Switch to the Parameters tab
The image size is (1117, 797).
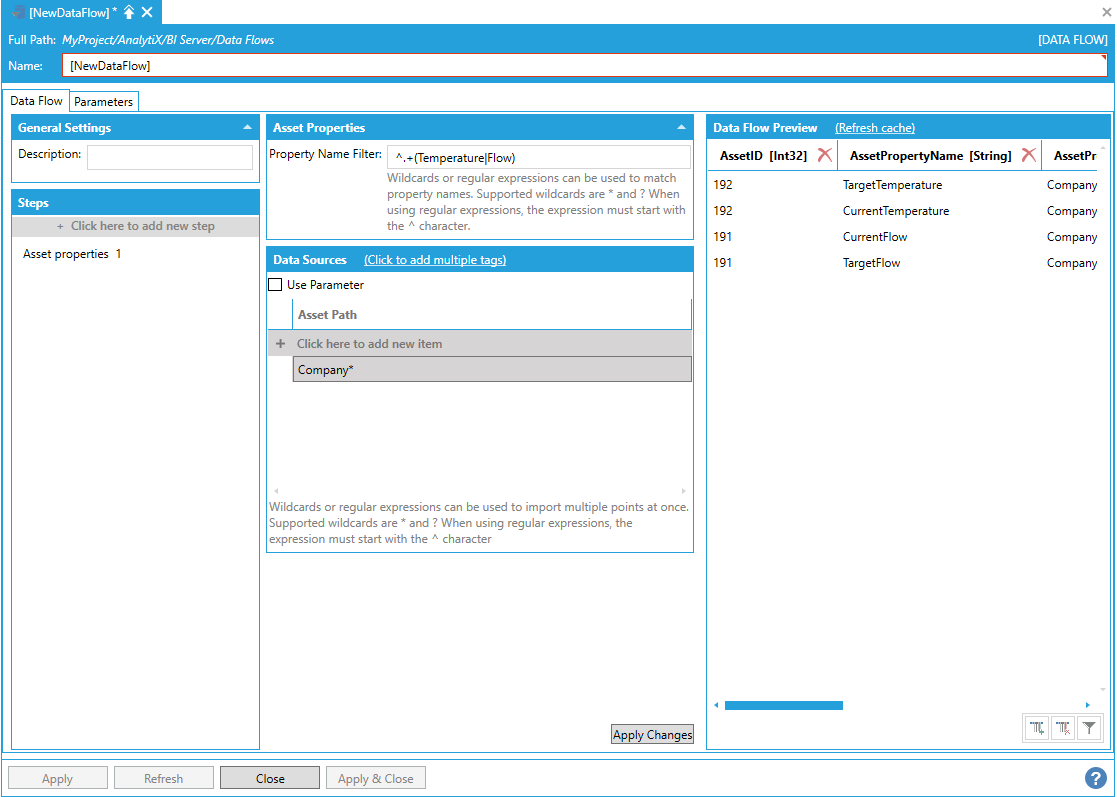point(103,102)
